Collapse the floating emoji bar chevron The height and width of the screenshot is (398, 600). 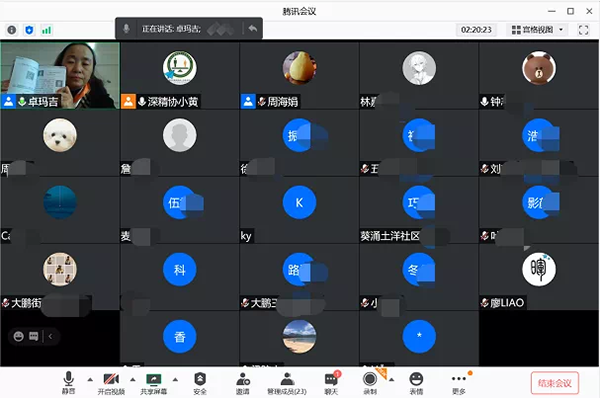pyautogui.click(x=50, y=336)
